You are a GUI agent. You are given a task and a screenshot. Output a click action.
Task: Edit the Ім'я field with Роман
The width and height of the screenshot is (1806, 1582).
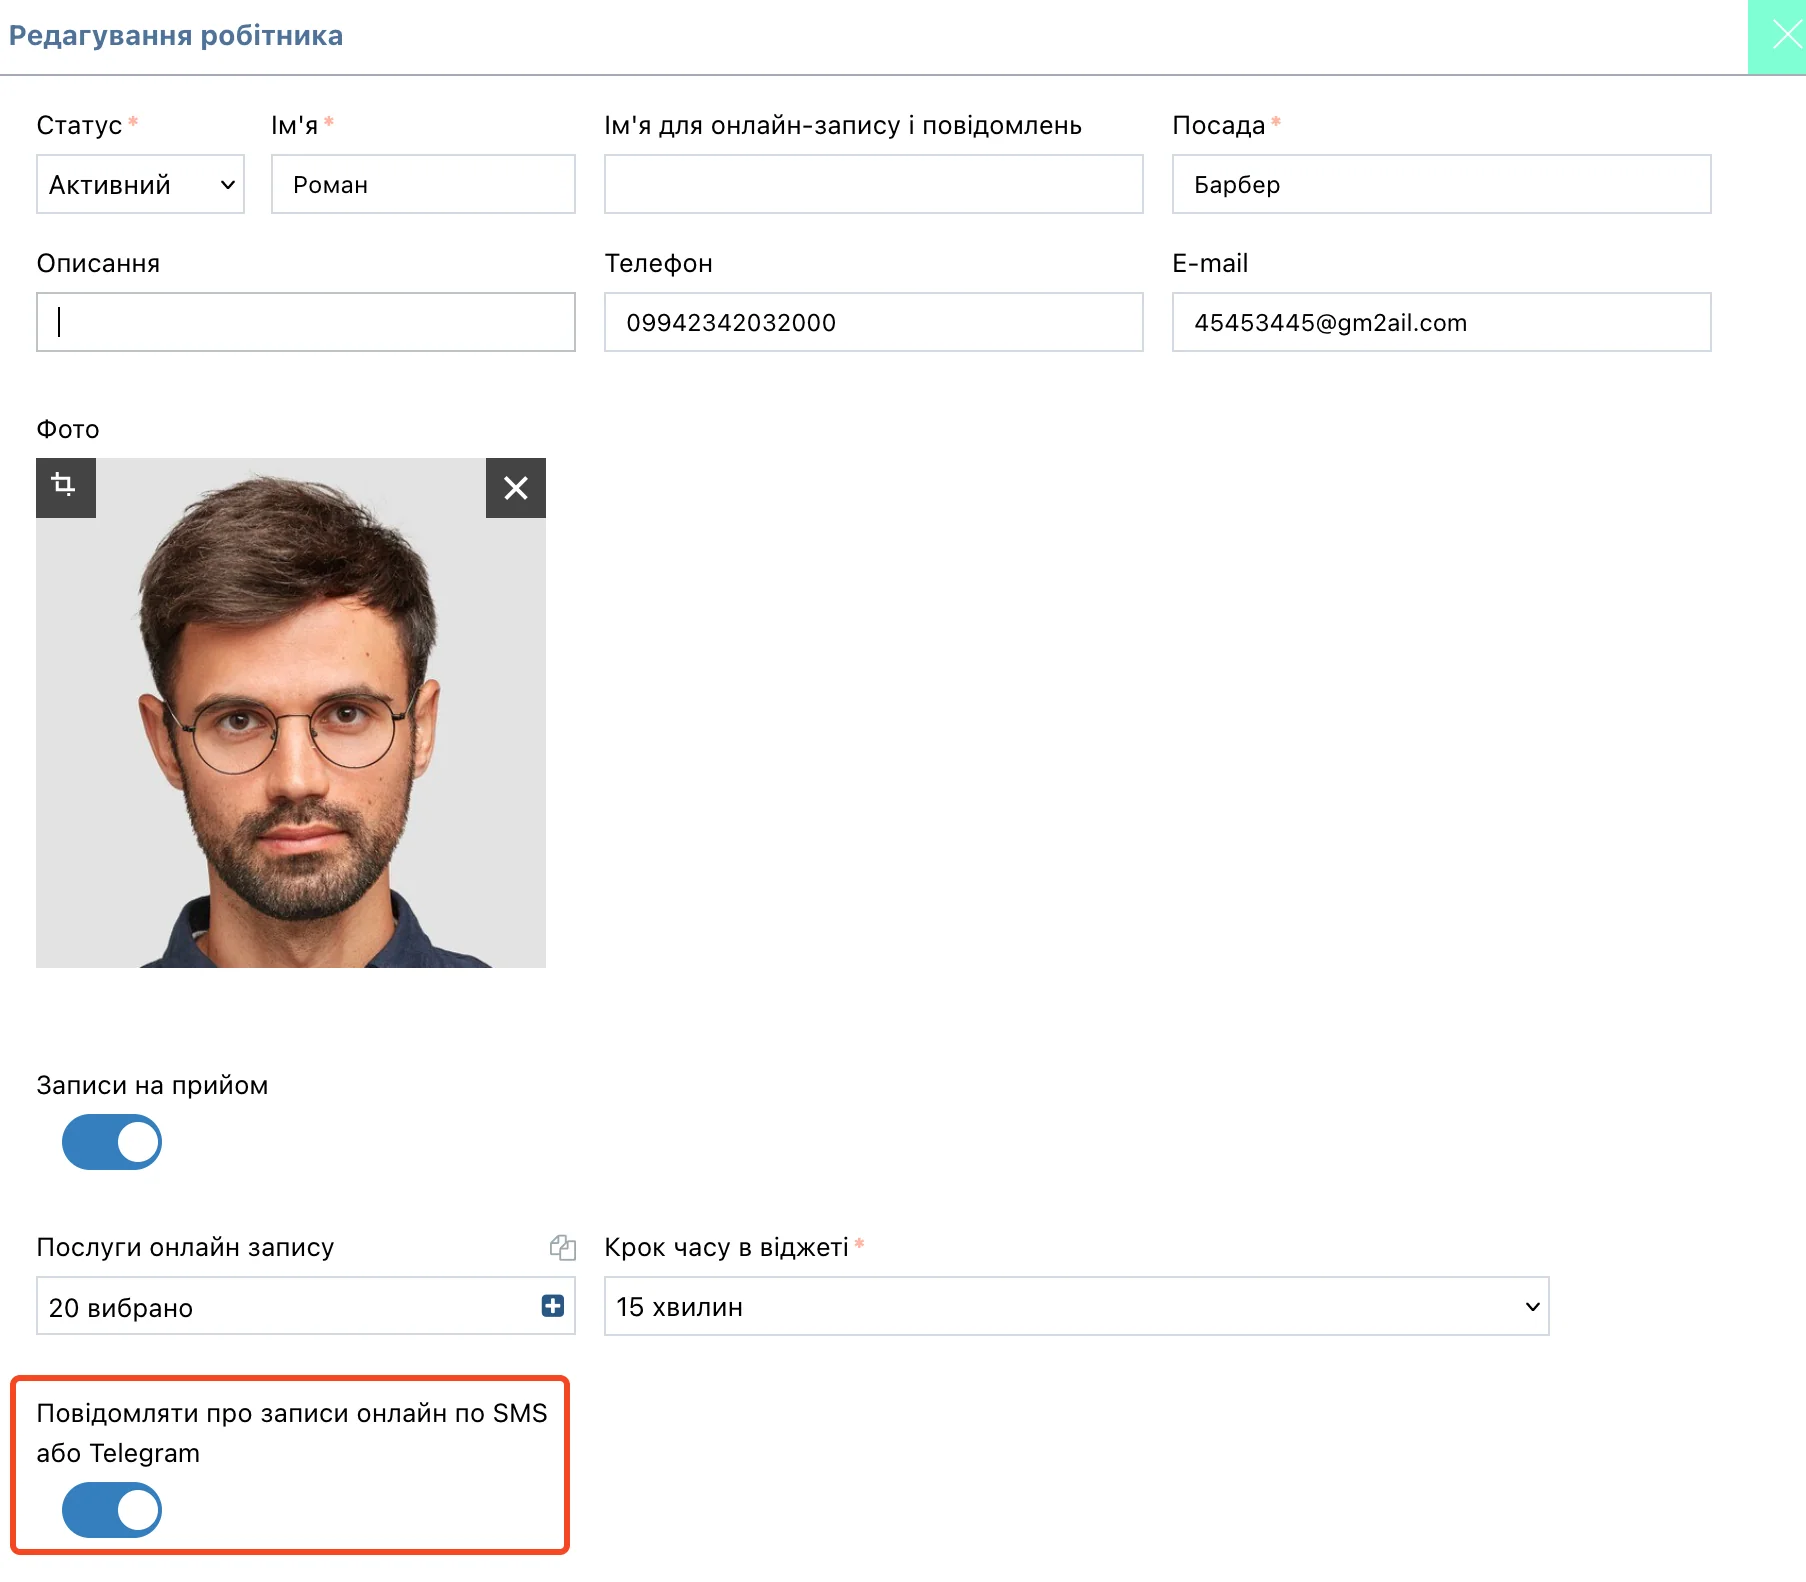pos(423,184)
